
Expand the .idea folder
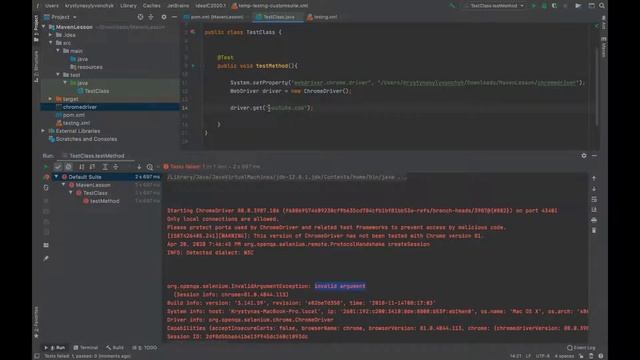point(51,35)
